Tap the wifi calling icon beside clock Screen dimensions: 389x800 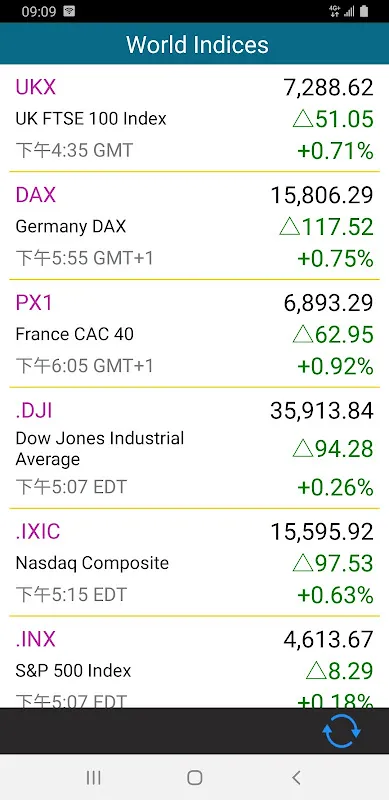(x=69, y=11)
